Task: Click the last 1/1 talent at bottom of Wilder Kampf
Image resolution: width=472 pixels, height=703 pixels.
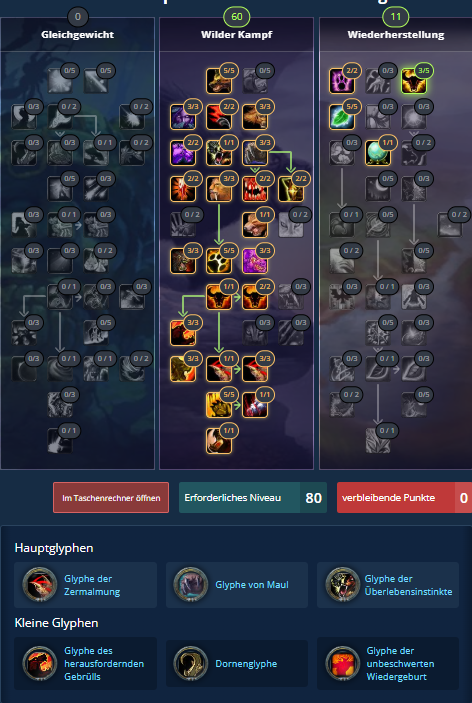Action: click(x=219, y=440)
